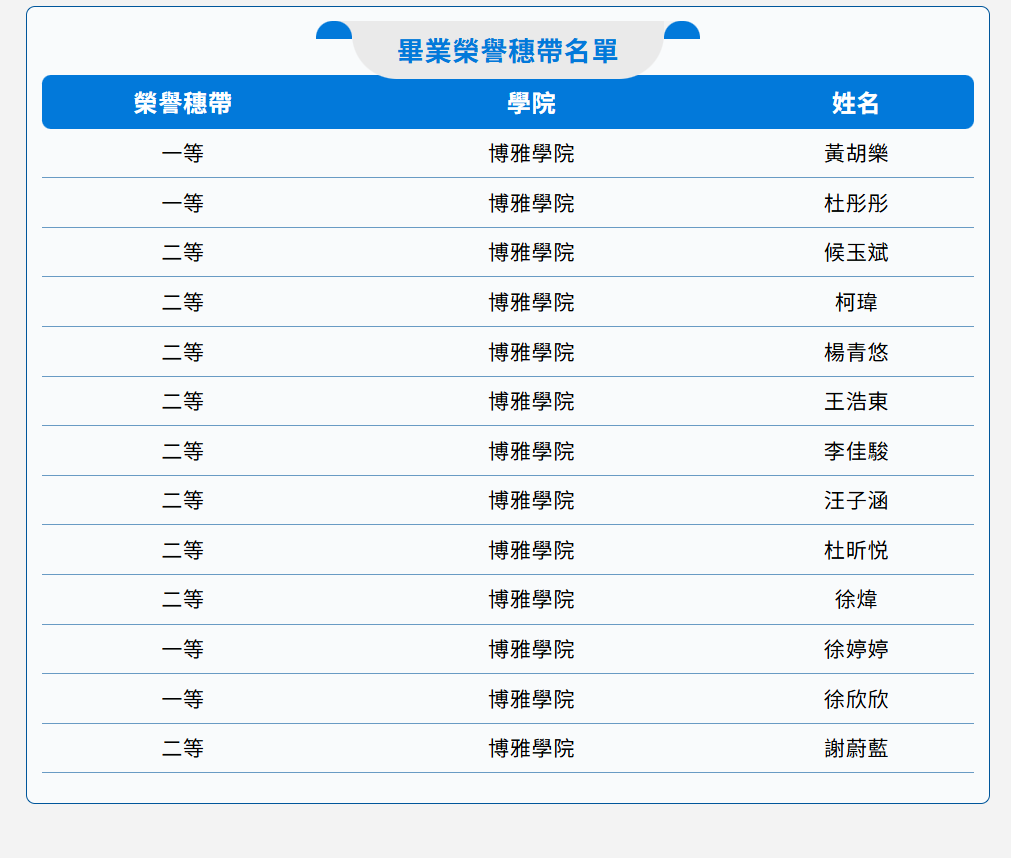
Task: Click the name 柯瑋
Action: point(856,302)
